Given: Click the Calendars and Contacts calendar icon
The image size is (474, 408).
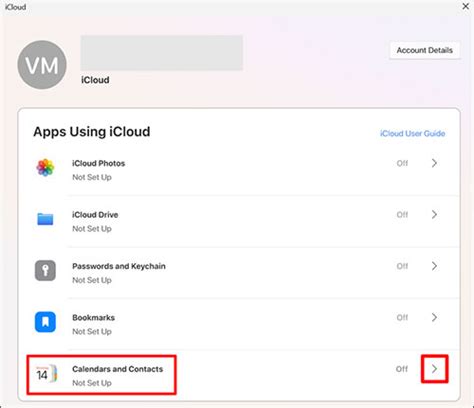Looking at the screenshot, I should (46, 374).
